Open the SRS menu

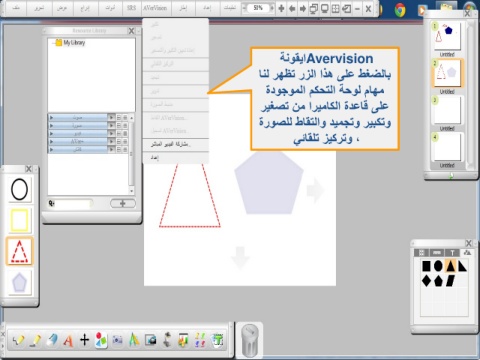coord(131,8)
